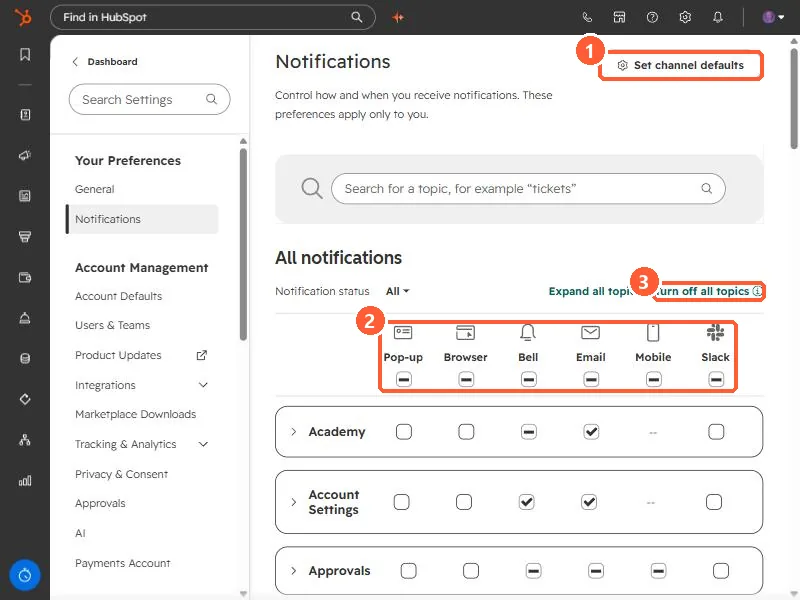The width and height of the screenshot is (800, 600).
Task: Click the search icon in Find in HubSpot
Action: [357, 17]
